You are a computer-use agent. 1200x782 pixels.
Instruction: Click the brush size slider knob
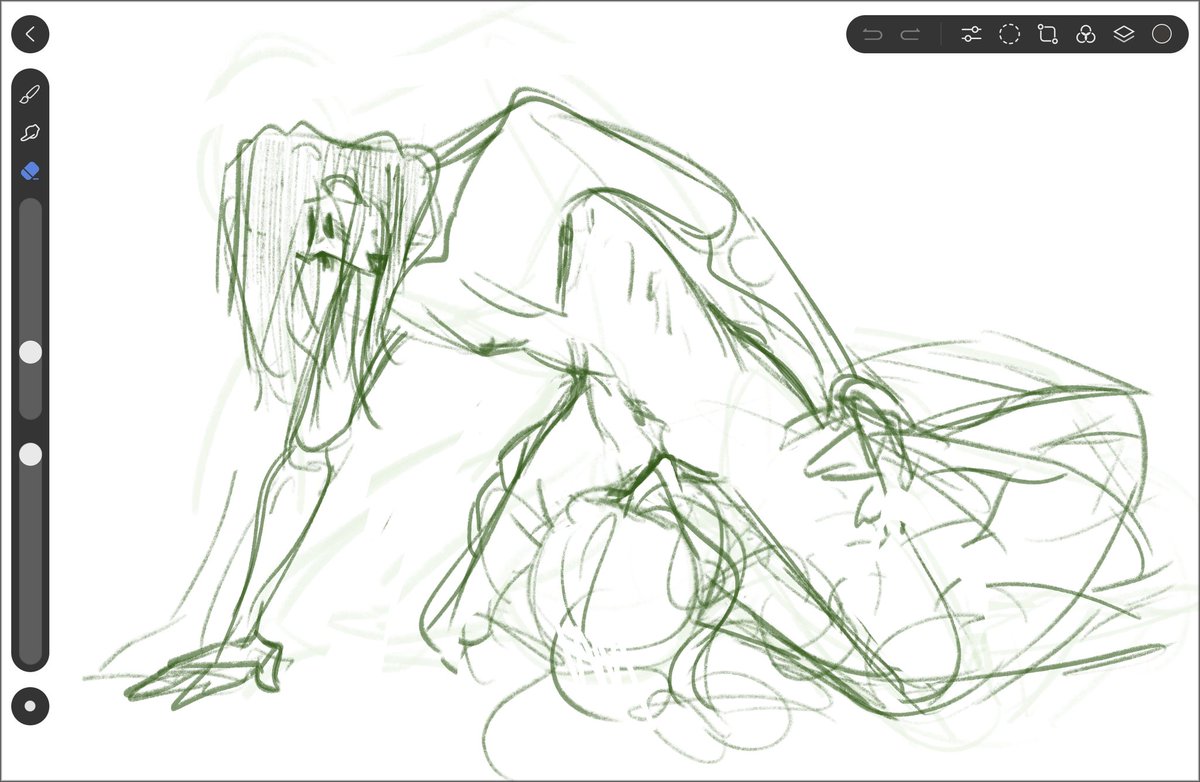tap(31, 352)
